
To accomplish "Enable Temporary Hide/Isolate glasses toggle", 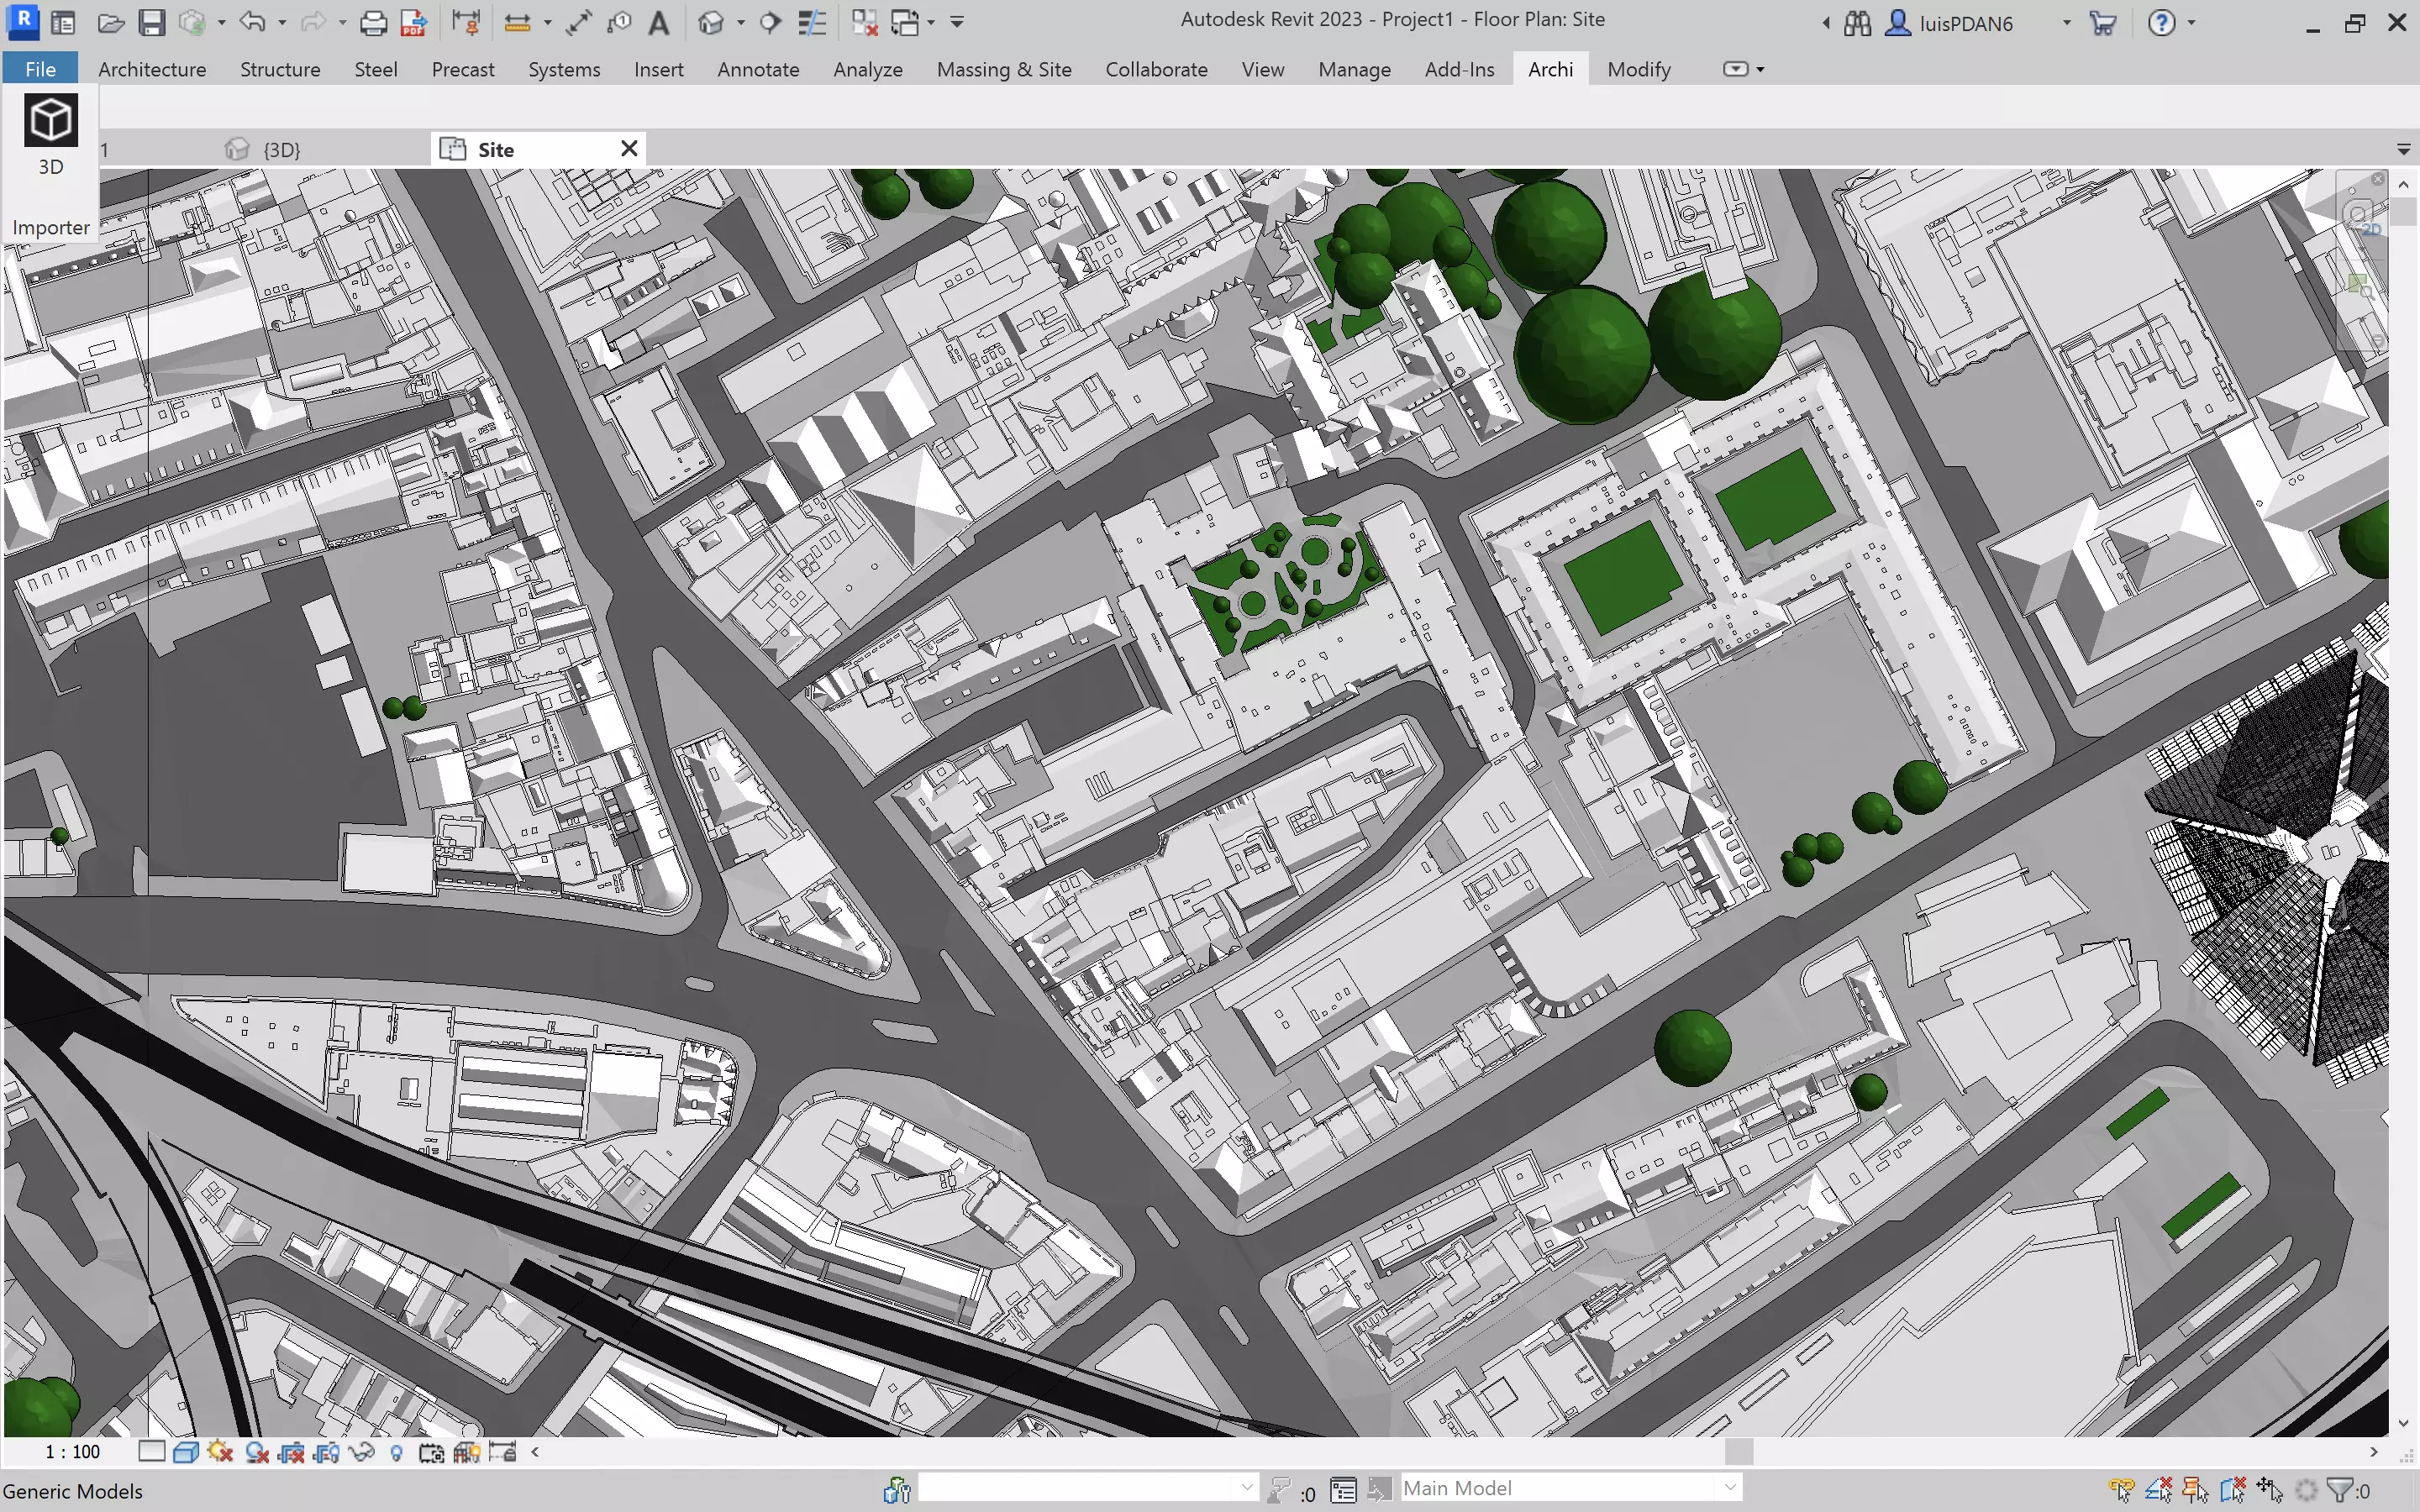I will pyautogui.click(x=362, y=1451).
